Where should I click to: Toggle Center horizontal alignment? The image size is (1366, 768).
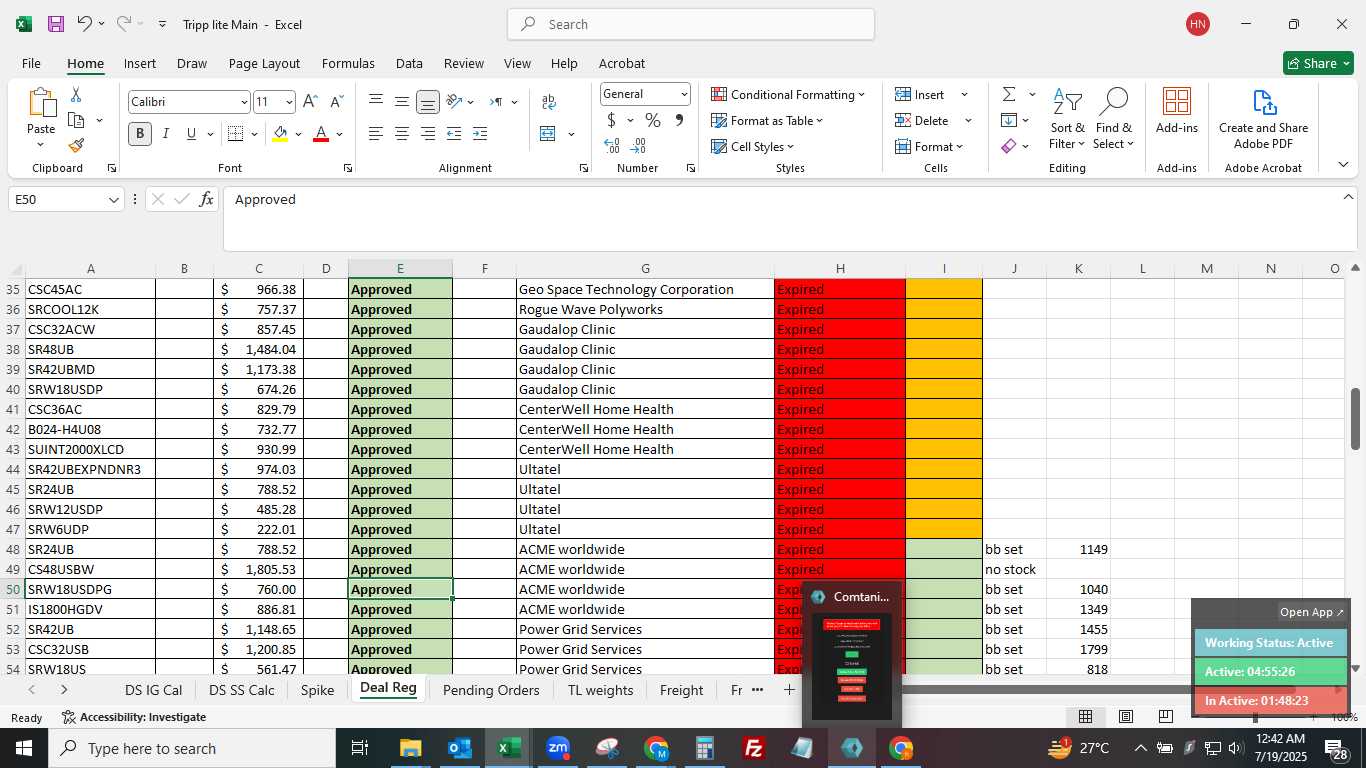[401, 133]
